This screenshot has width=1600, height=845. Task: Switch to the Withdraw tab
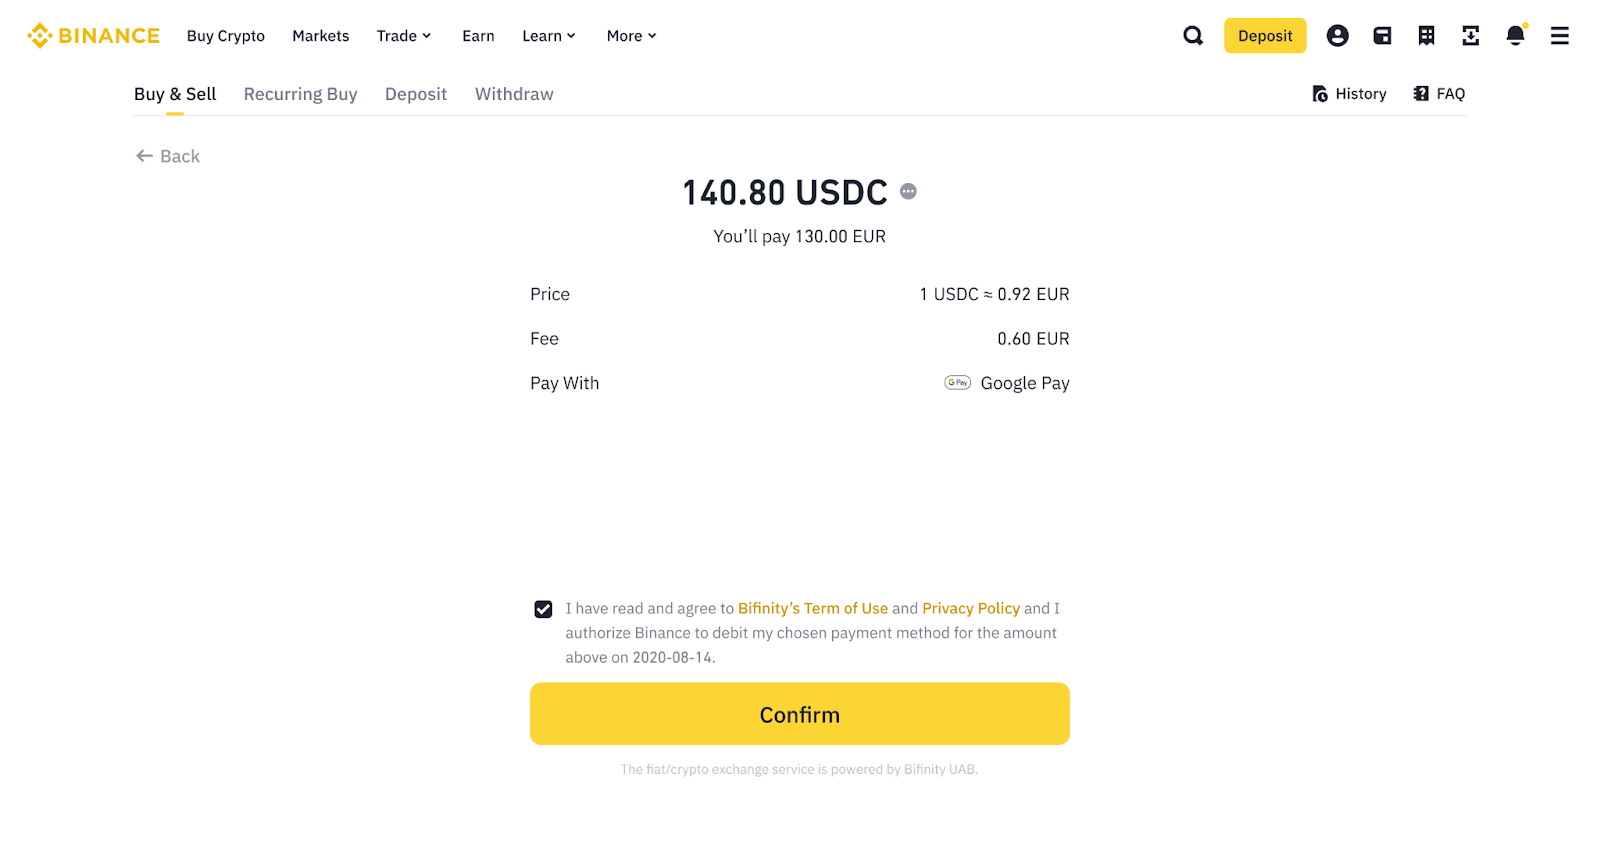pos(514,94)
